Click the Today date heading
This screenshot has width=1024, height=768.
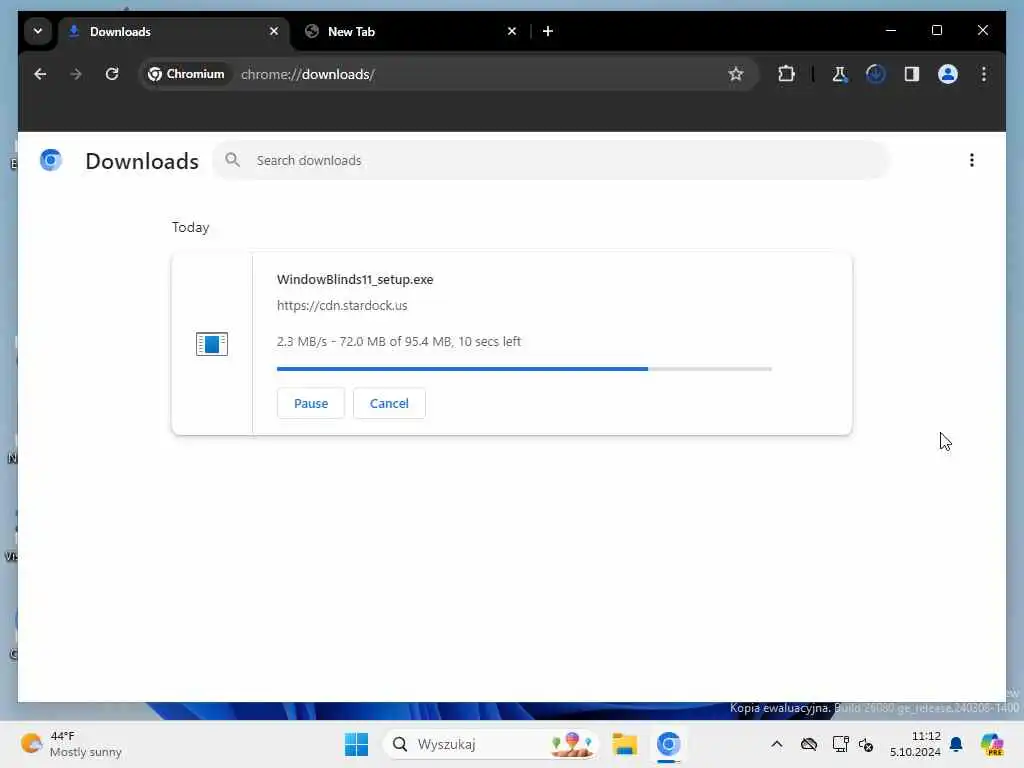pyautogui.click(x=191, y=227)
